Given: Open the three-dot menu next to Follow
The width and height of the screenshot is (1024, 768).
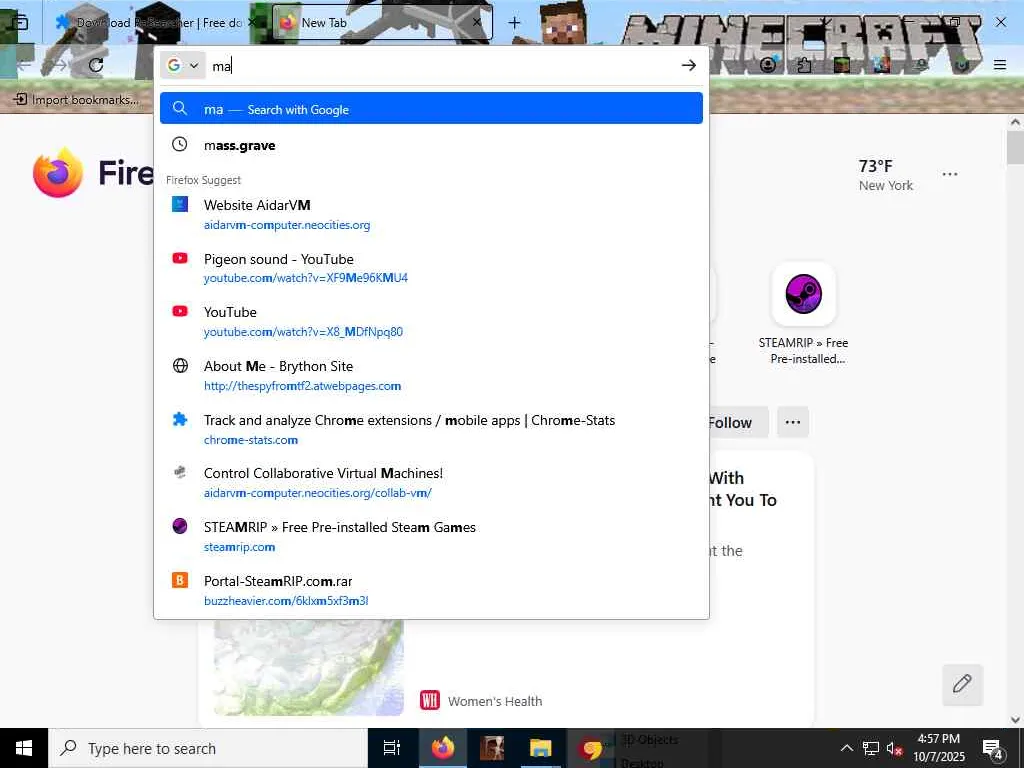Looking at the screenshot, I should (793, 423).
